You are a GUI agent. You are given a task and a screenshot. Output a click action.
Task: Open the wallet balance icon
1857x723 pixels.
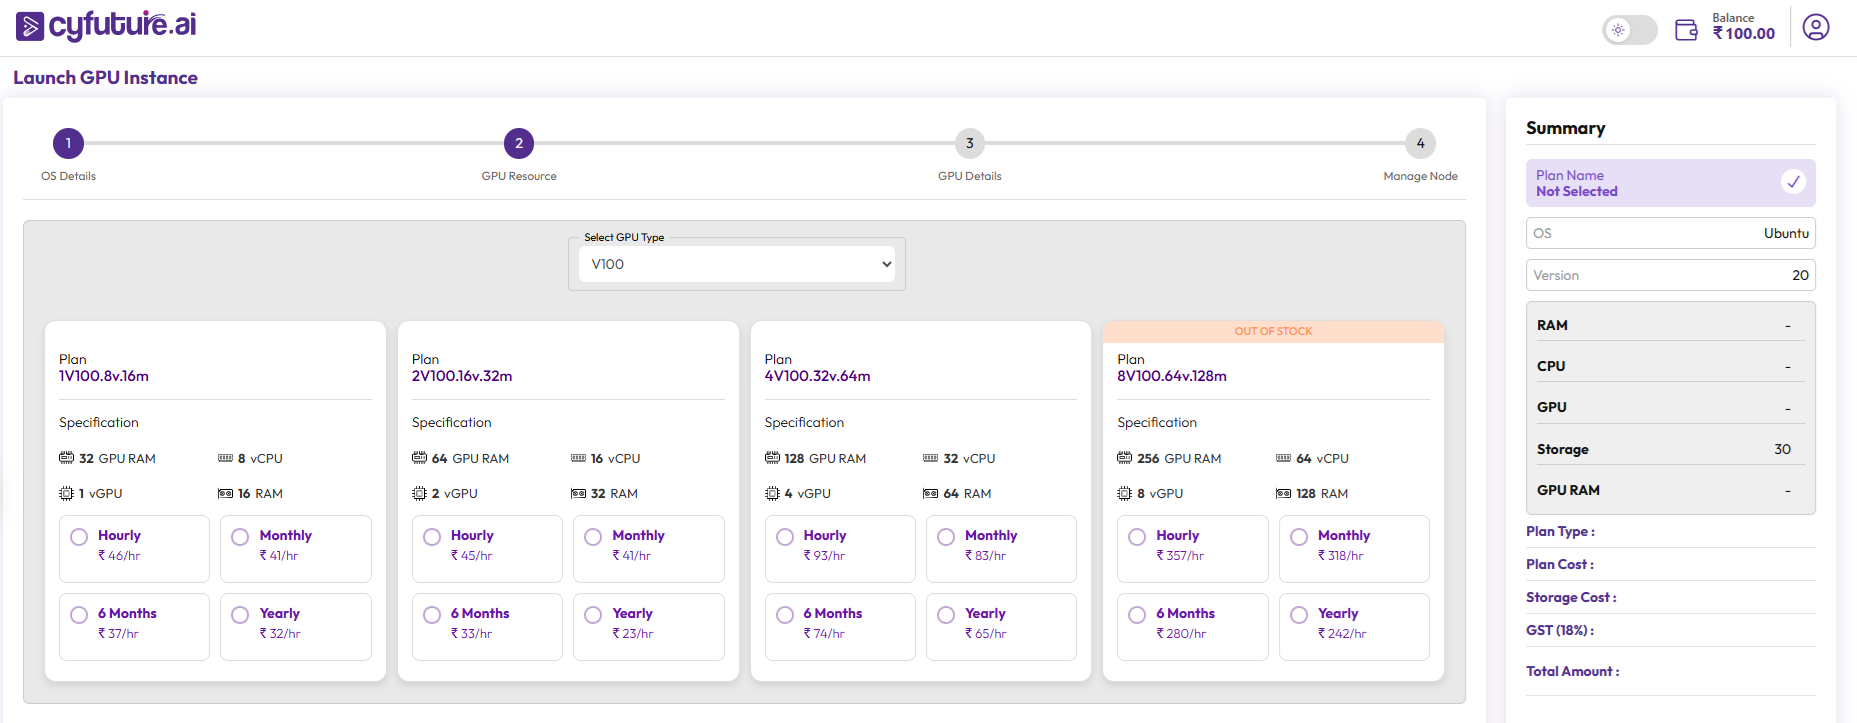[x=1686, y=29]
